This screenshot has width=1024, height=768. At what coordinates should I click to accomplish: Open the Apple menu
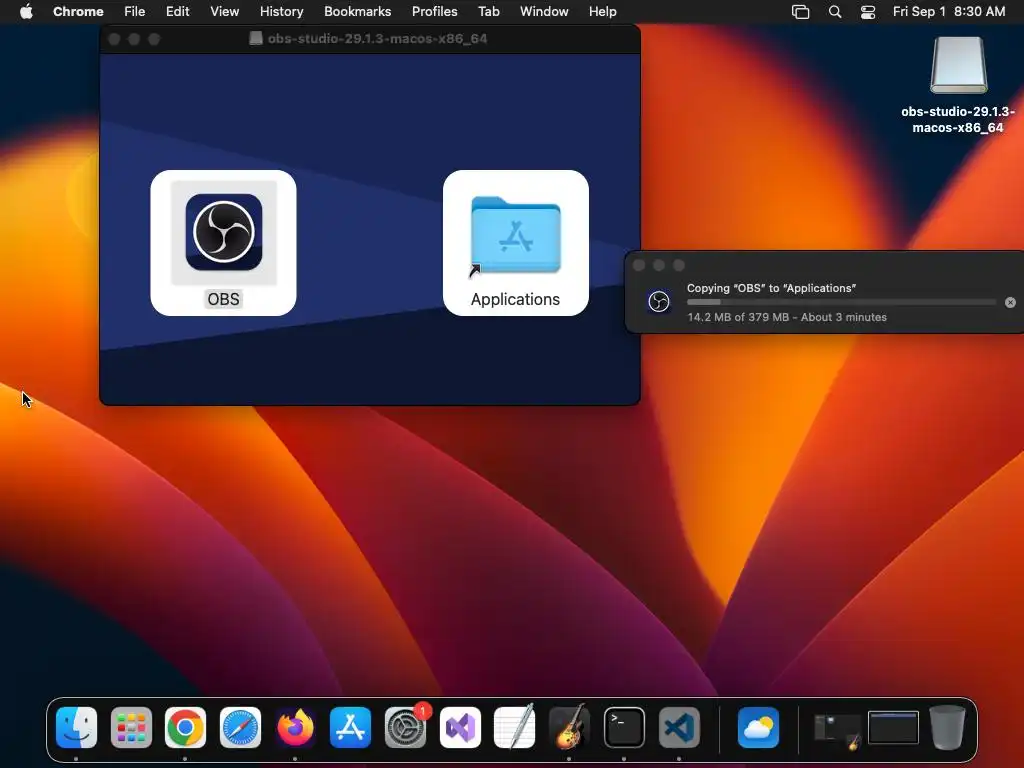click(26, 12)
